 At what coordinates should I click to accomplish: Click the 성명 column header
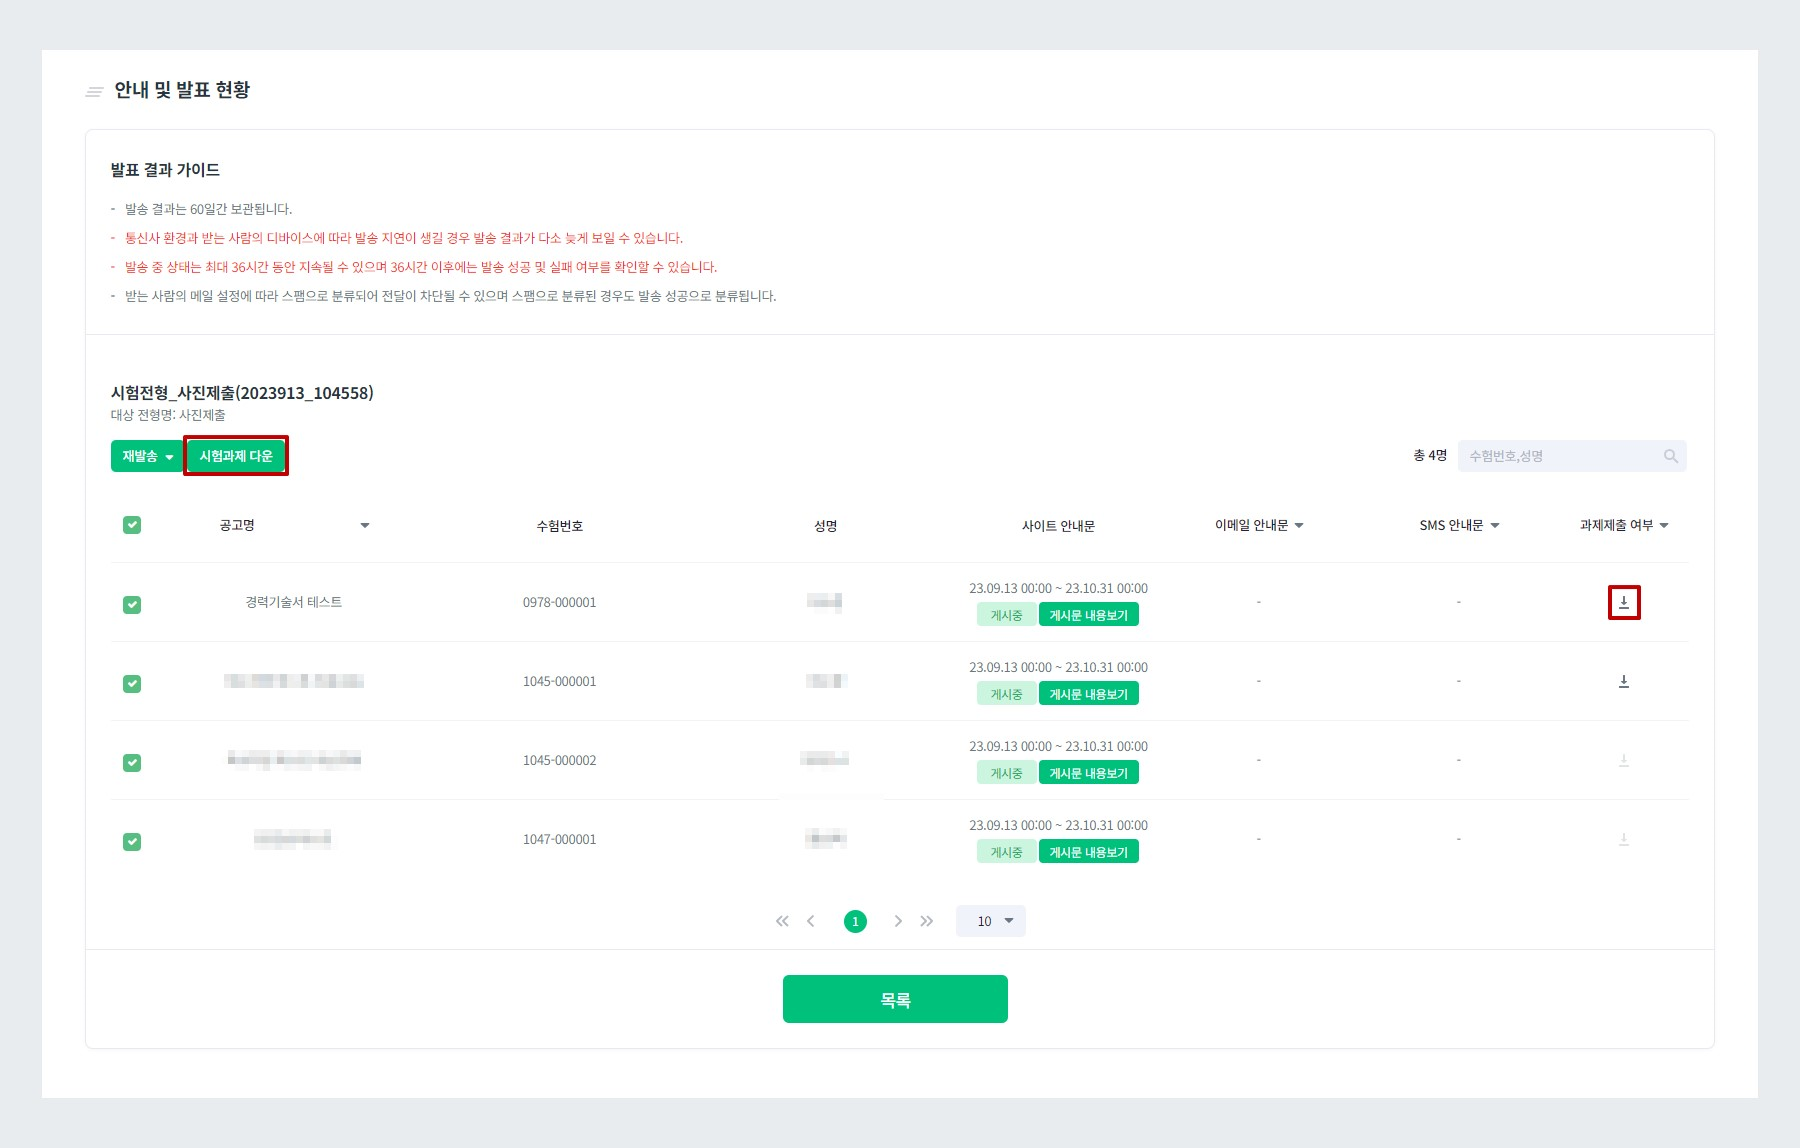click(x=825, y=526)
